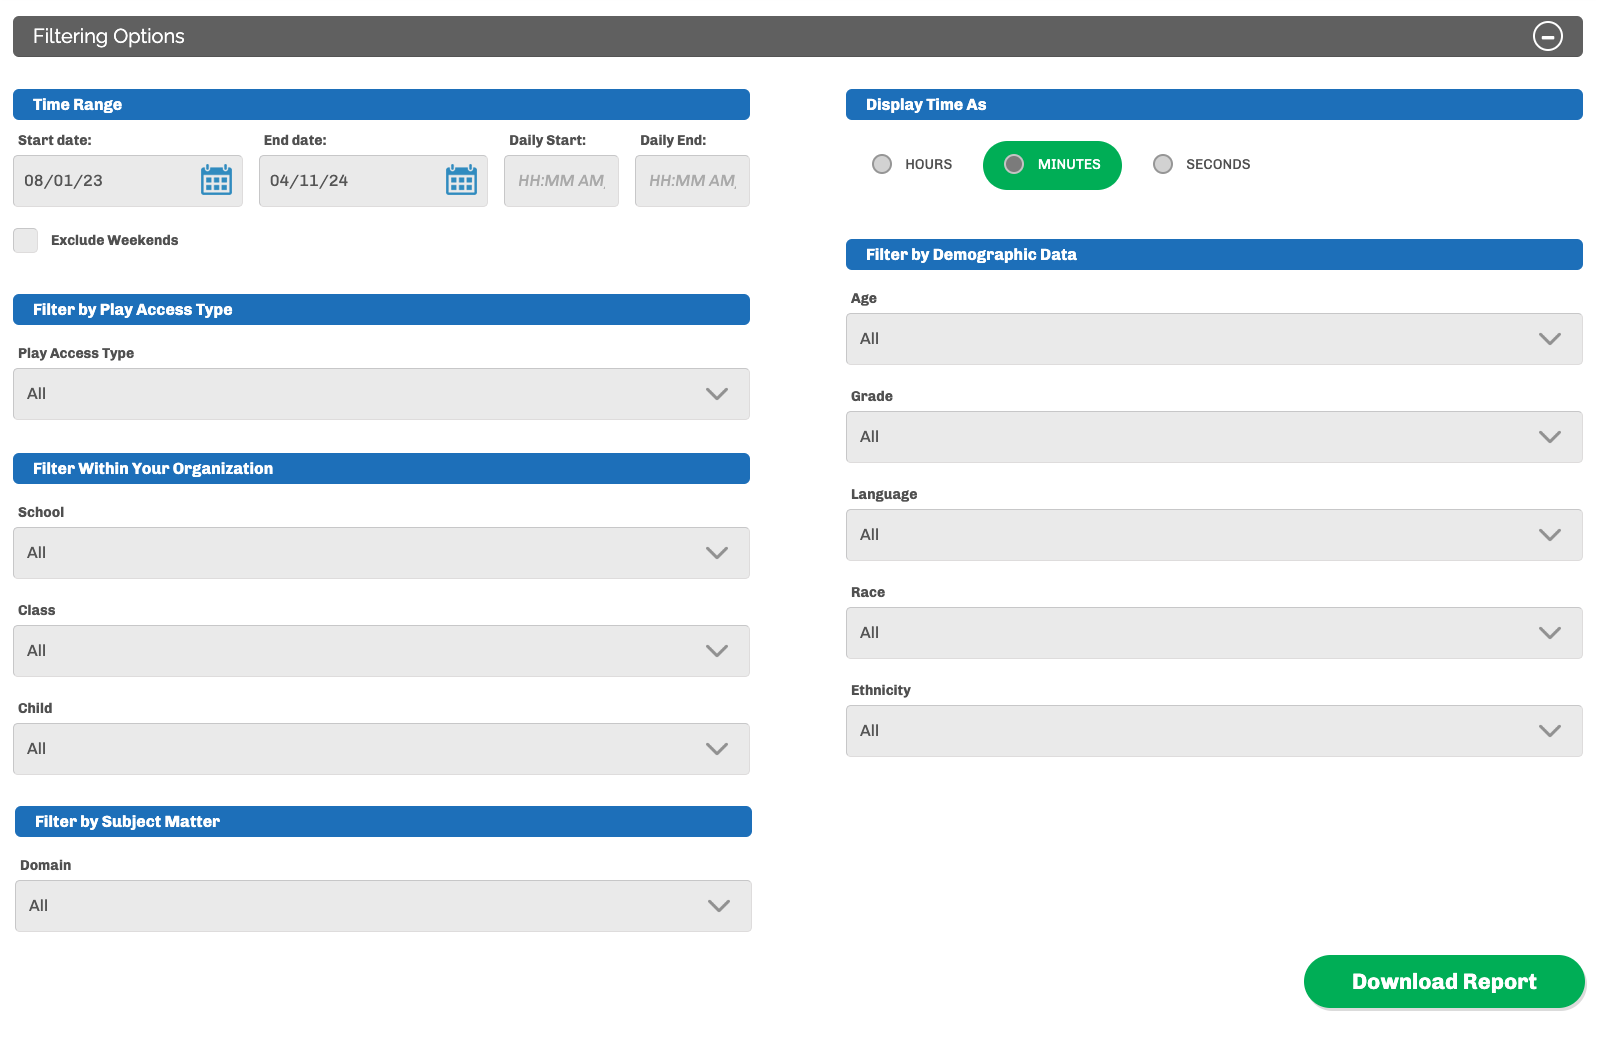Collapse the Filtering Options panel

[x=1547, y=36]
